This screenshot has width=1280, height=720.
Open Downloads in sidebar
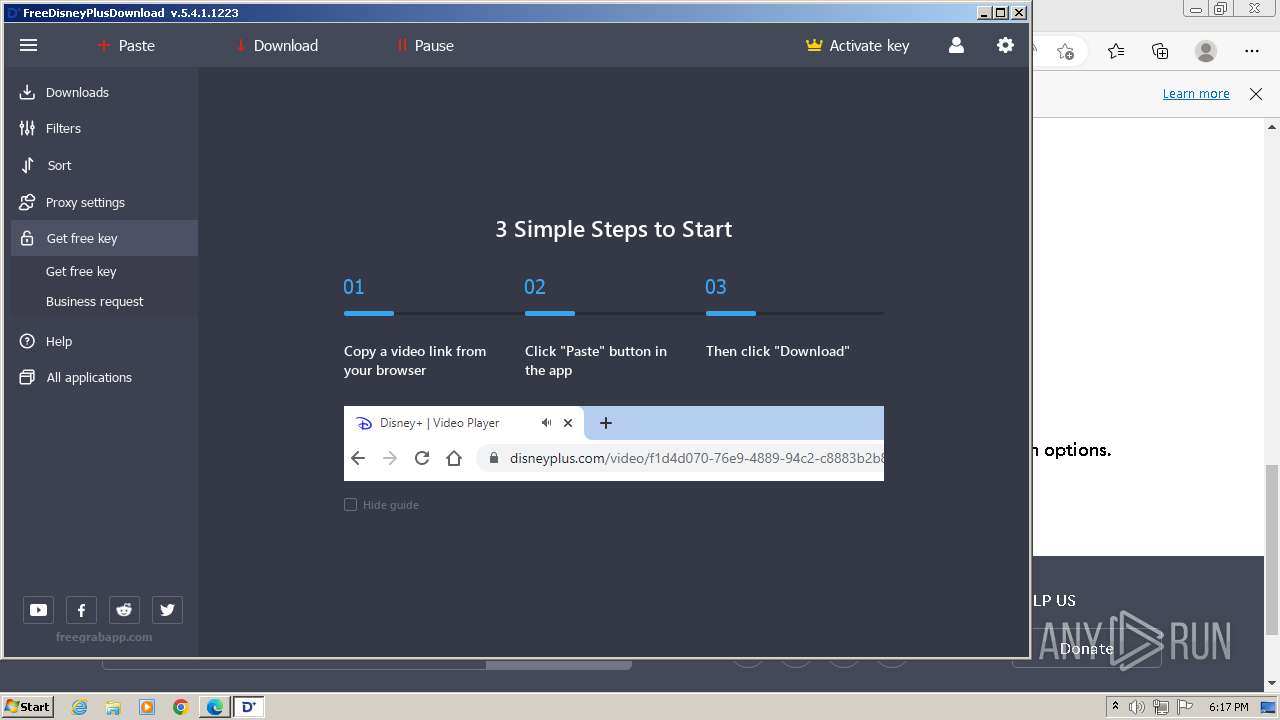[104, 92]
